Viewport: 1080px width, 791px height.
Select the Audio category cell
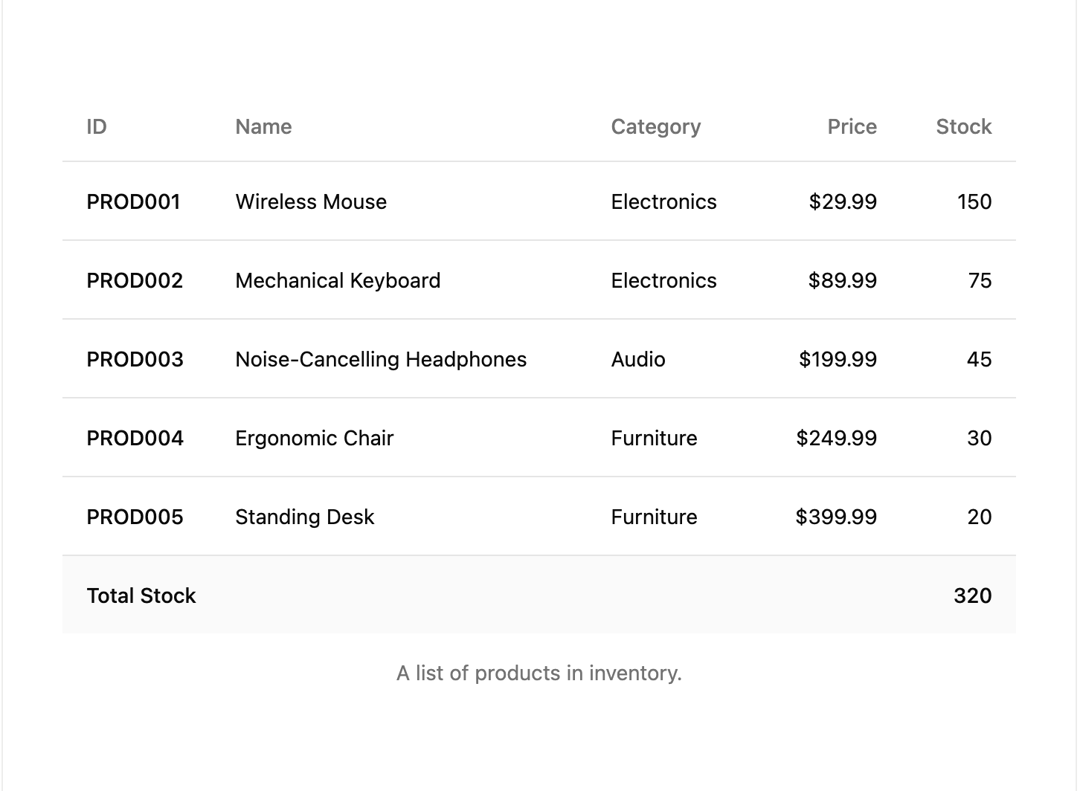638,359
